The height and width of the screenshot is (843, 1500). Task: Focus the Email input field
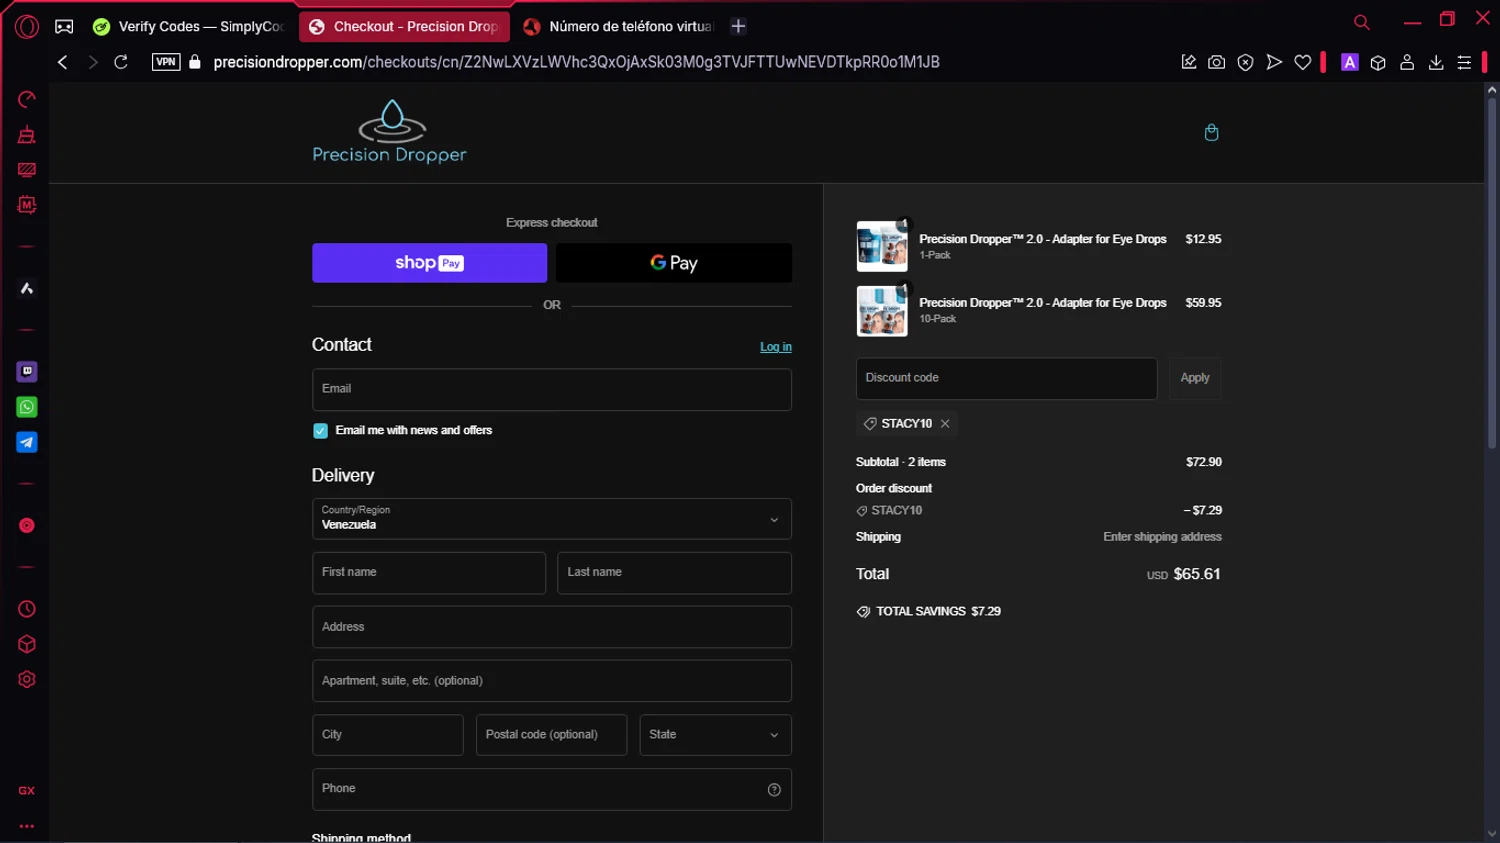point(551,390)
